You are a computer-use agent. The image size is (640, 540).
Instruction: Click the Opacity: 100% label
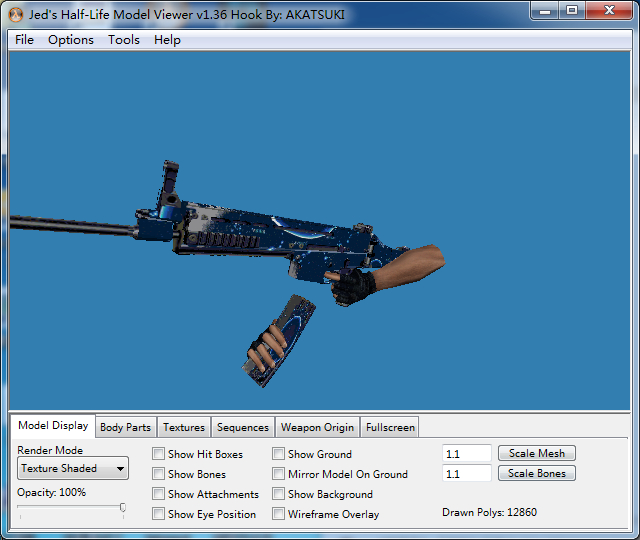pos(51,492)
